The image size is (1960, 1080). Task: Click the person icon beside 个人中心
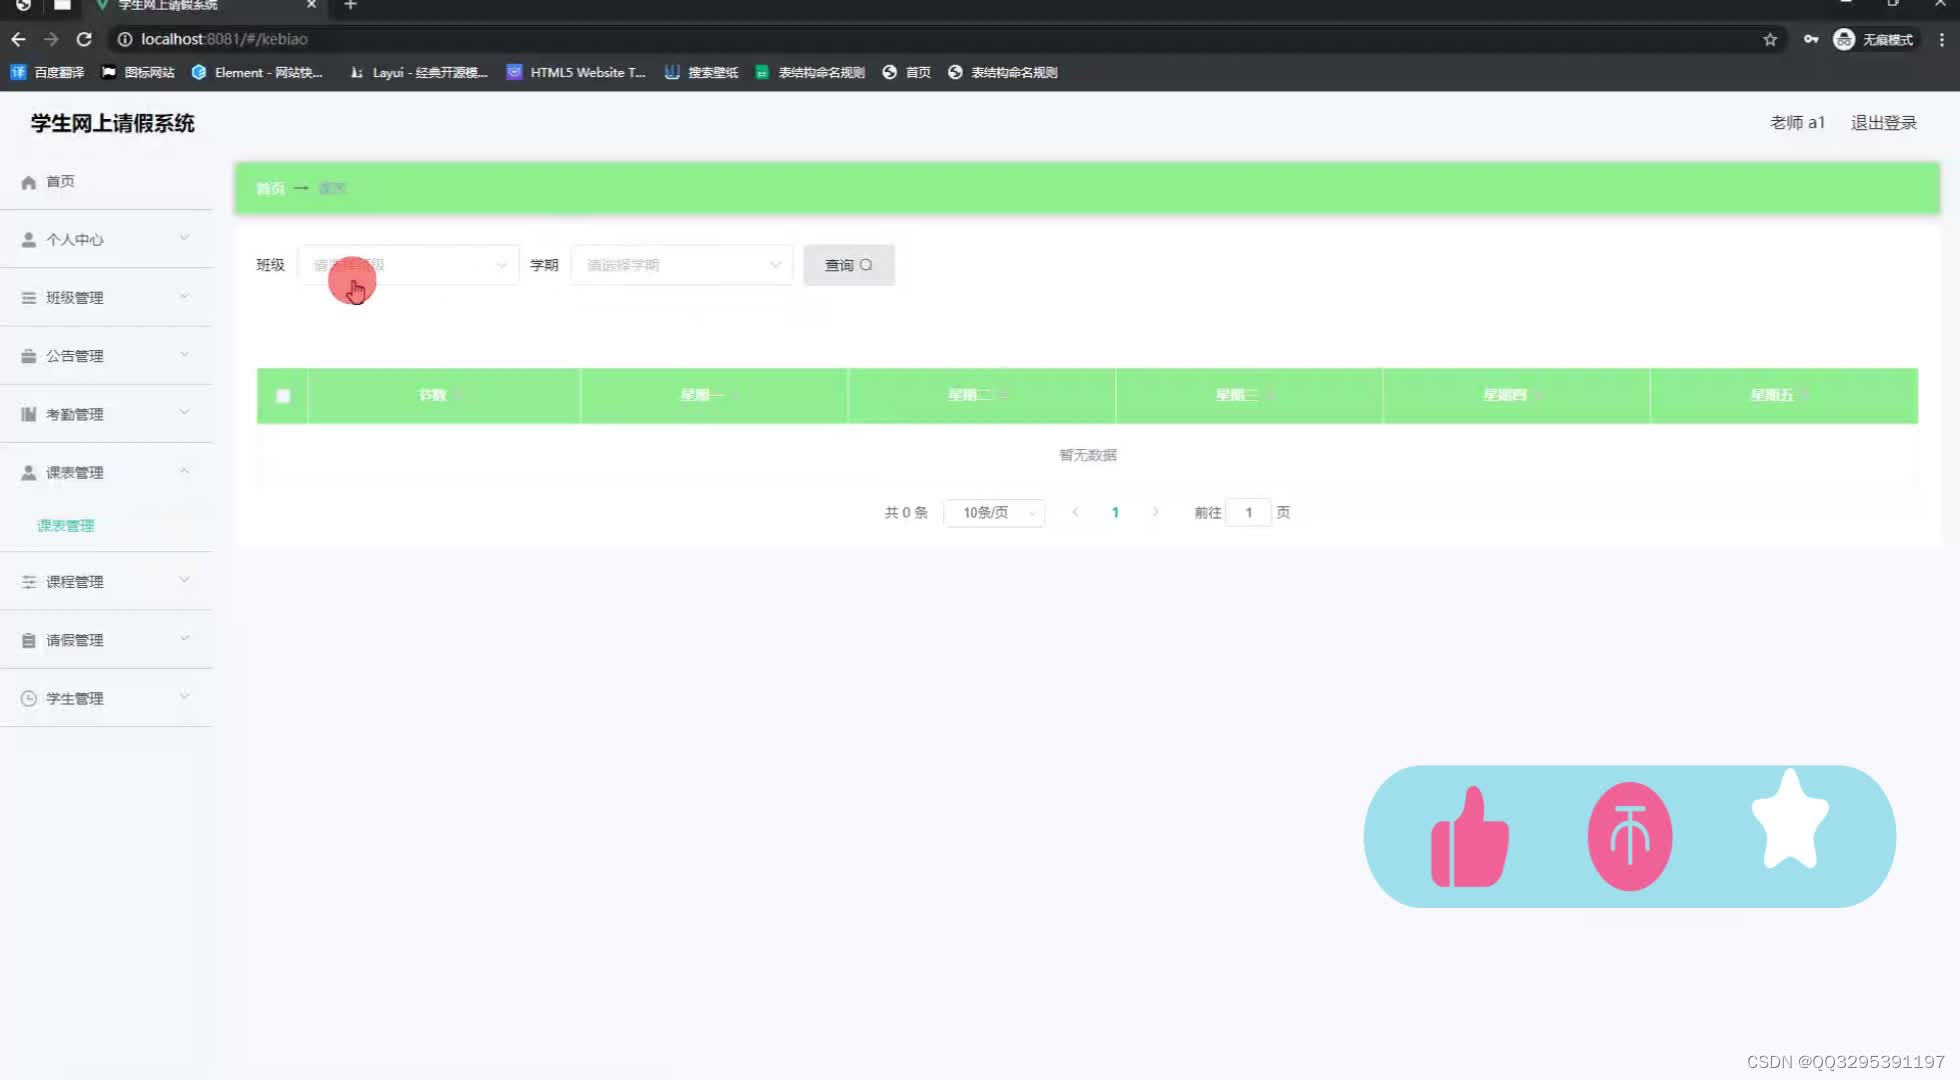point(28,240)
